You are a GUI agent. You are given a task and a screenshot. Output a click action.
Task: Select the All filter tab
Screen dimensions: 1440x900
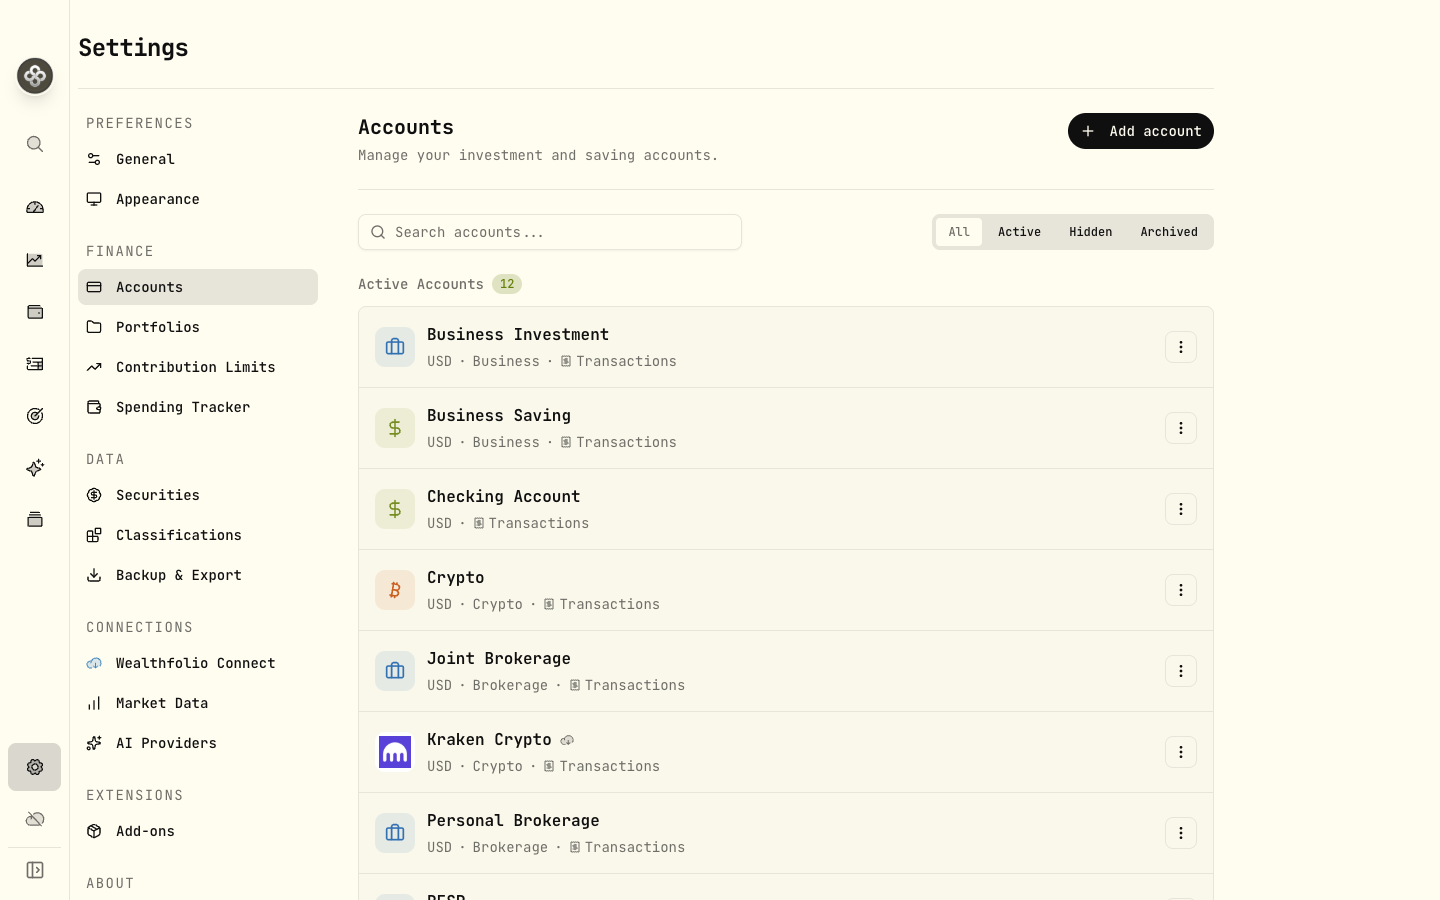coord(959,232)
